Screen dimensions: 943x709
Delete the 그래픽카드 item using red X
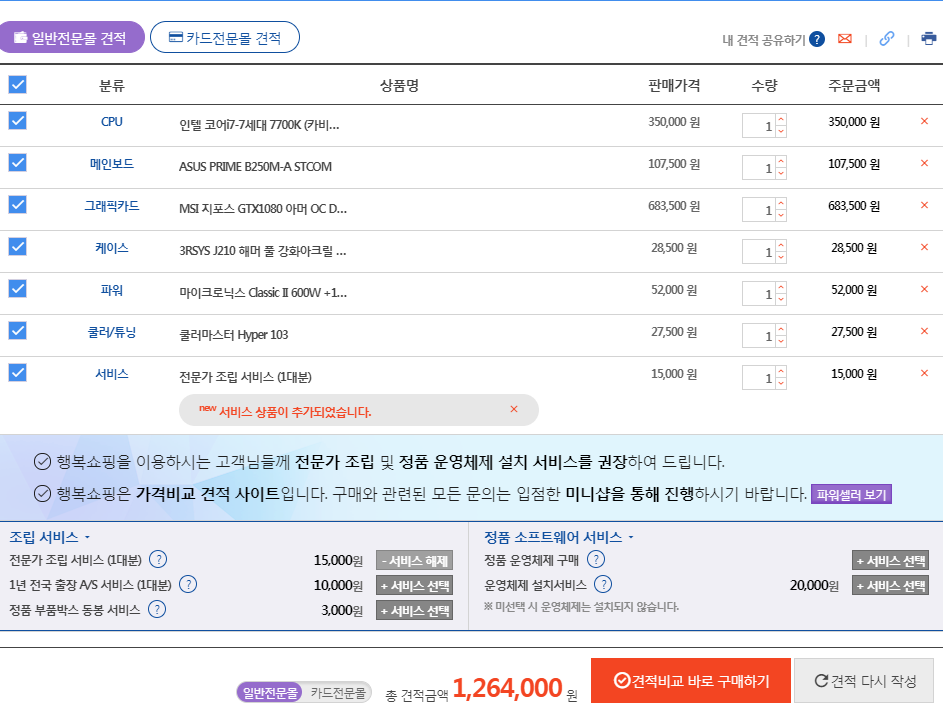coord(924,206)
